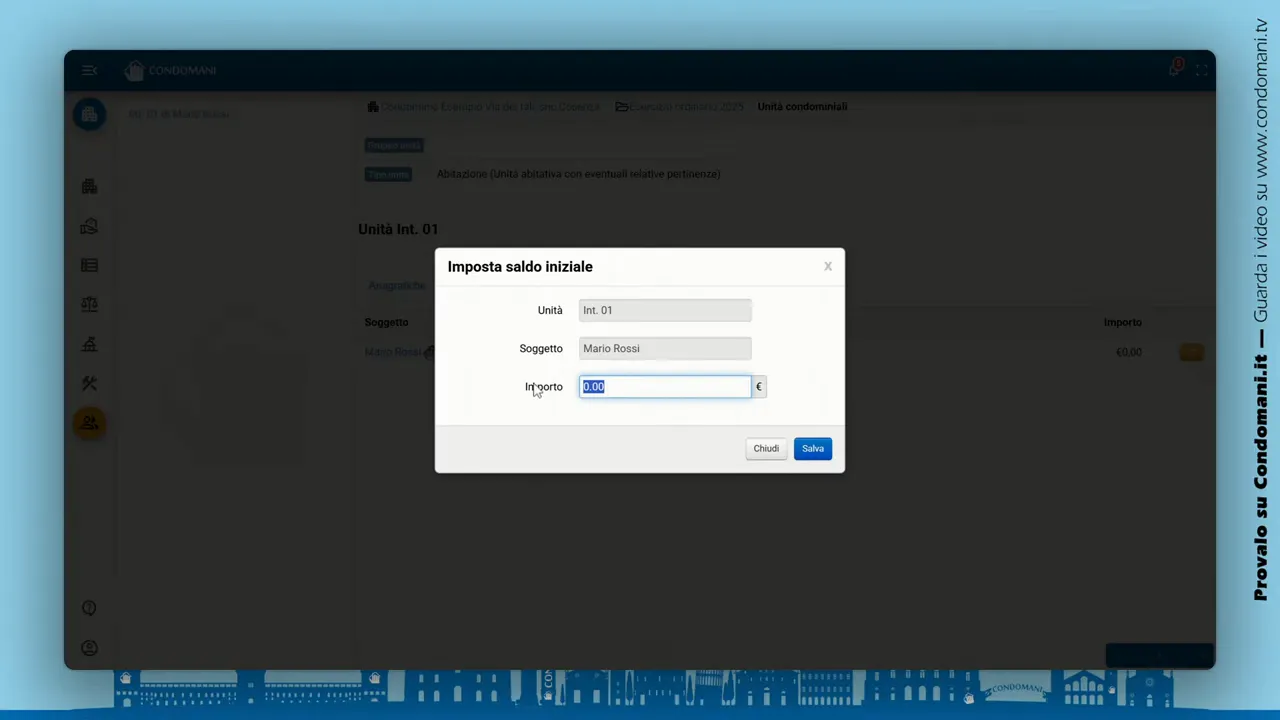Open the buildings section in sidebar
The width and height of the screenshot is (1280, 720).
pos(89,187)
